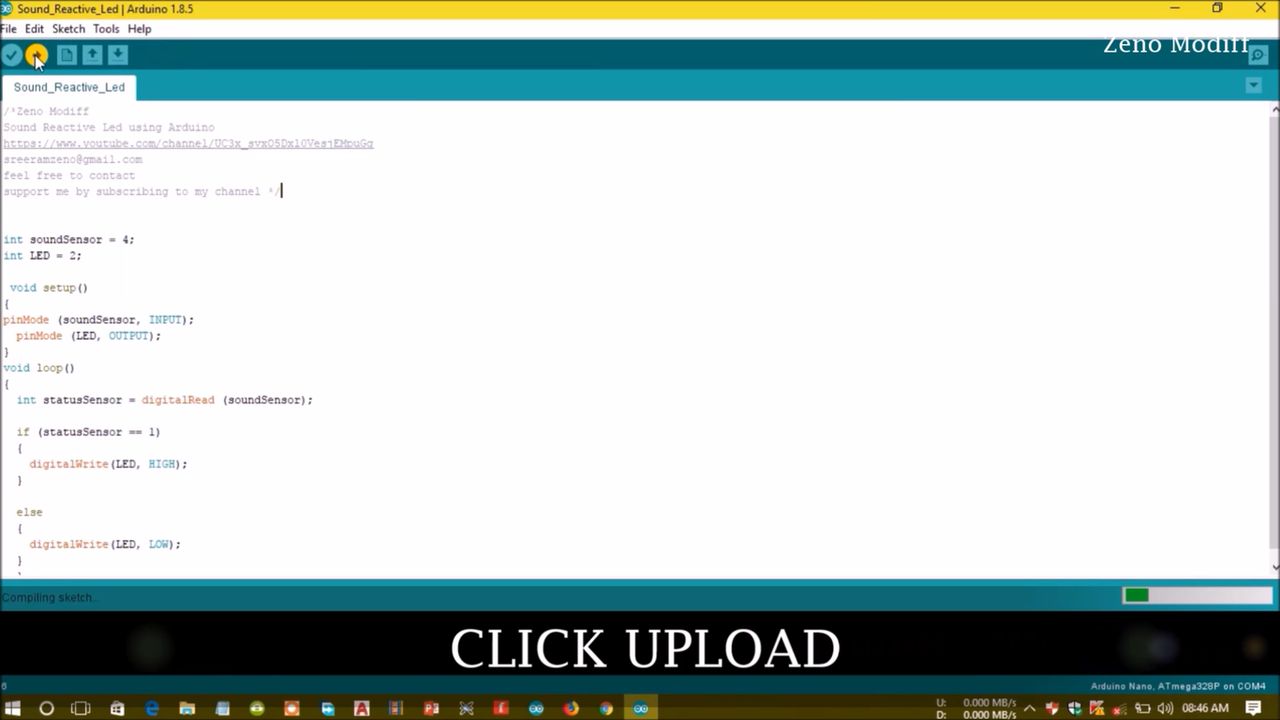Click the active Arduino IDE taskbar icon
1280x720 pixels.
pyautogui.click(x=641, y=708)
